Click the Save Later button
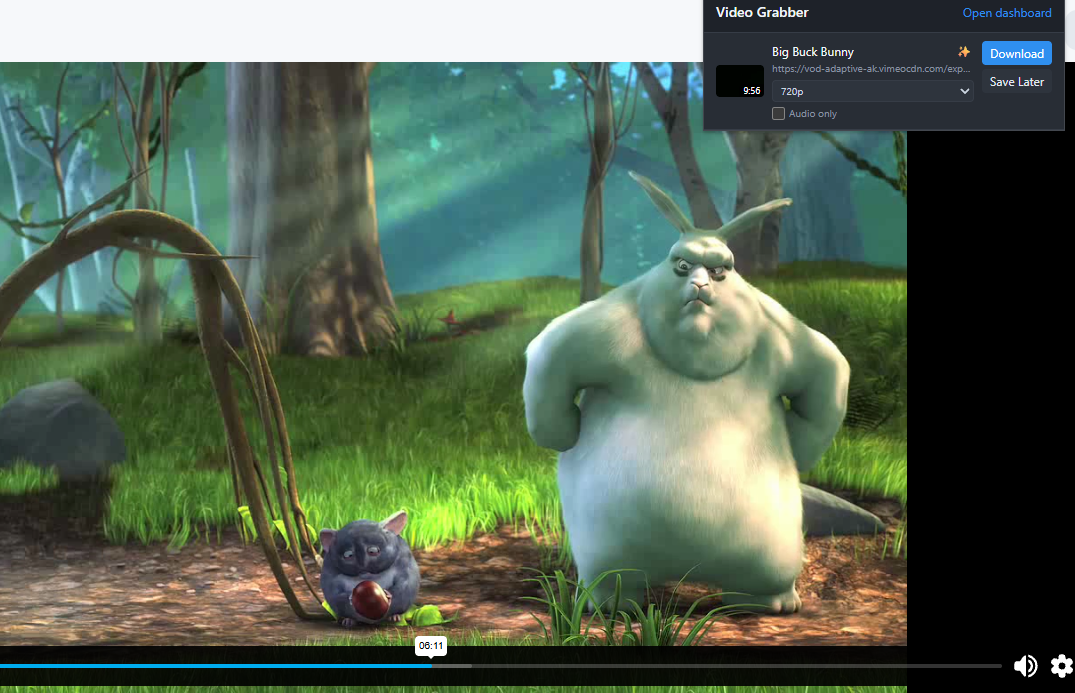Image resolution: width=1075 pixels, height=693 pixels. click(1017, 82)
